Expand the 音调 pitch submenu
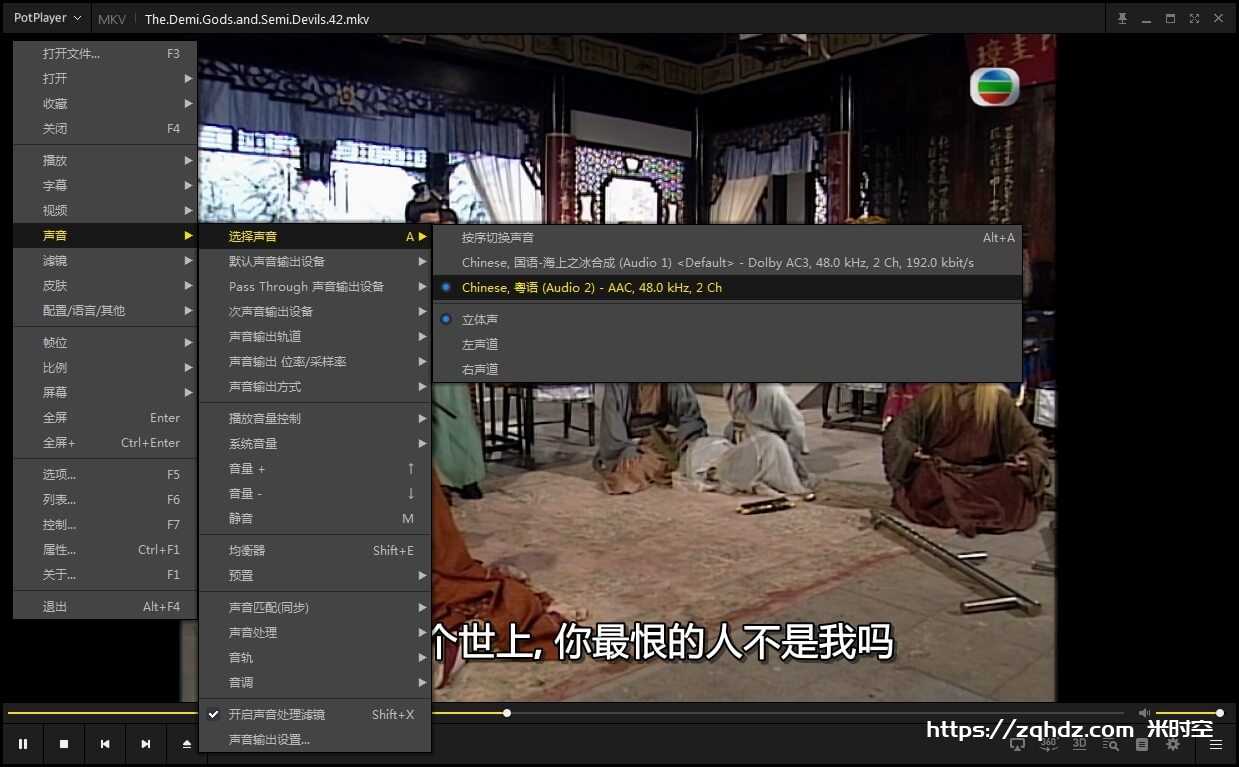 point(315,682)
